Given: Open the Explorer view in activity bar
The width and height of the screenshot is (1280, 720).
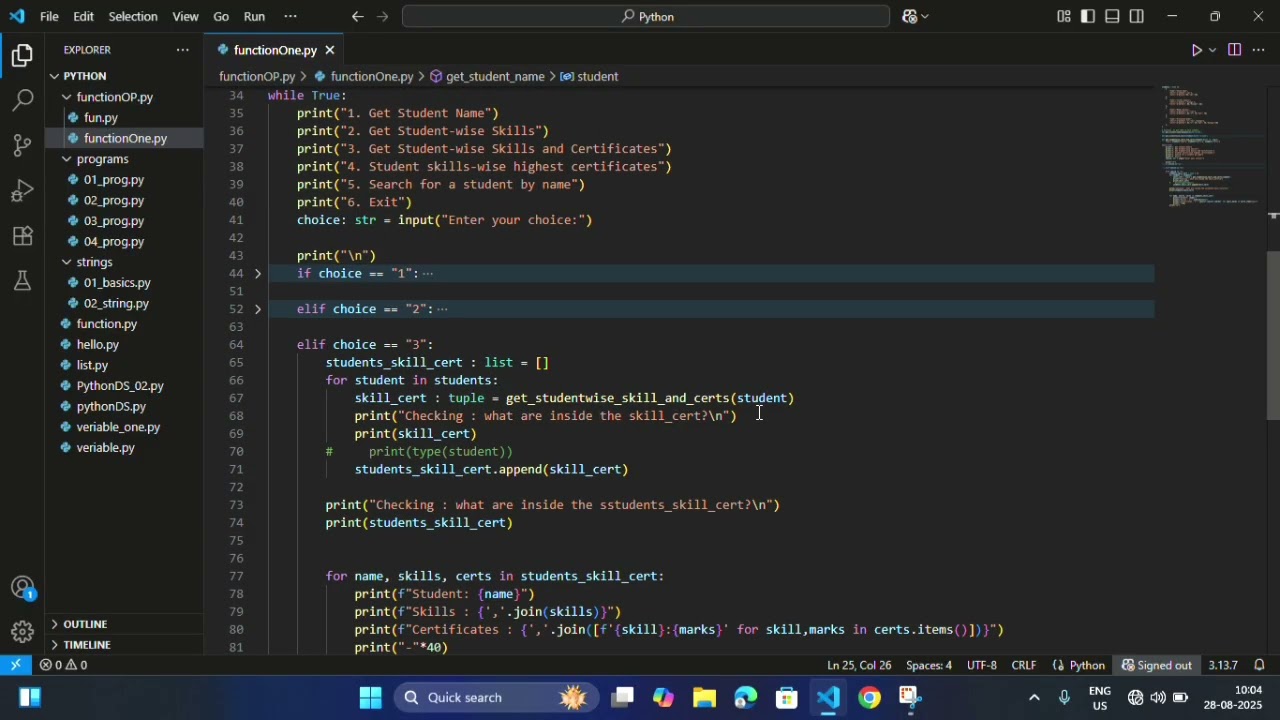Looking at the screenshot, I should (x=22, y=56).
